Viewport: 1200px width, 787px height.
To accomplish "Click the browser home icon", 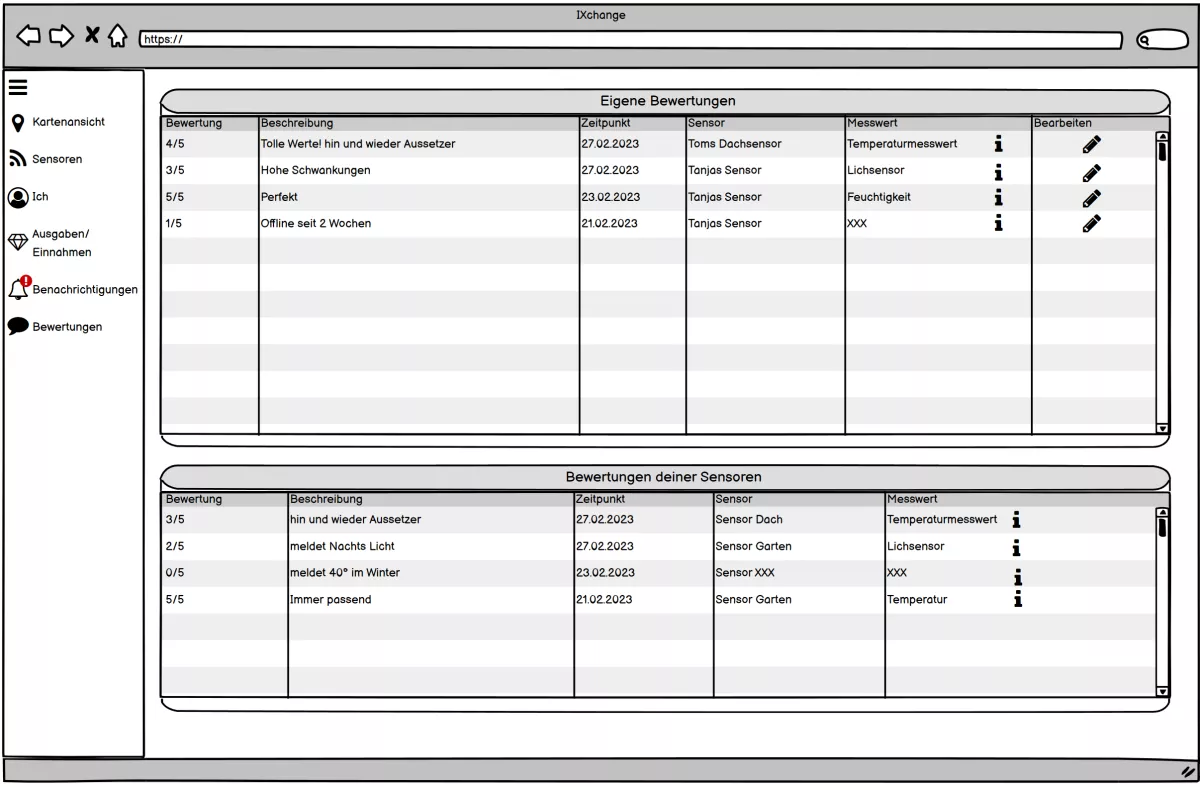I will (x=118, y=37).
